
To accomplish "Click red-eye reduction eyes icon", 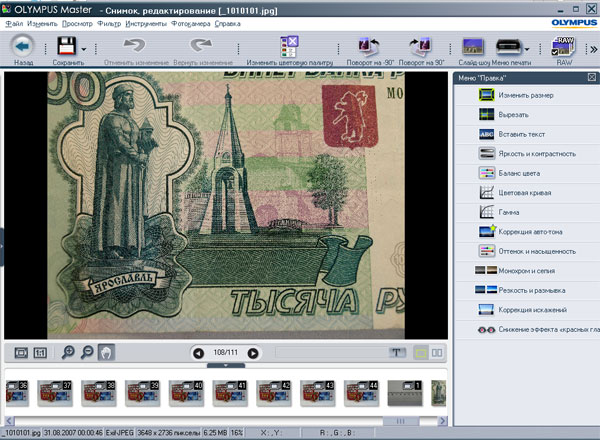I will click(486, 329).
